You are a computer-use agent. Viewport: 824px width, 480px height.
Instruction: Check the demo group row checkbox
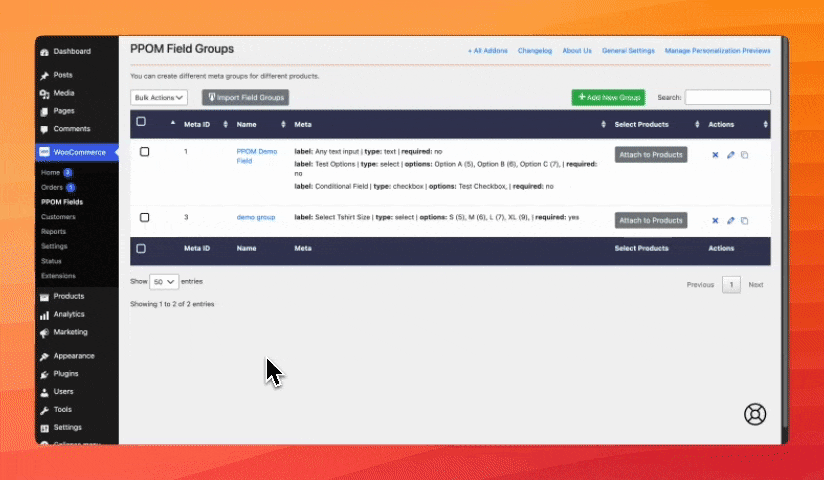coord(145,218)
